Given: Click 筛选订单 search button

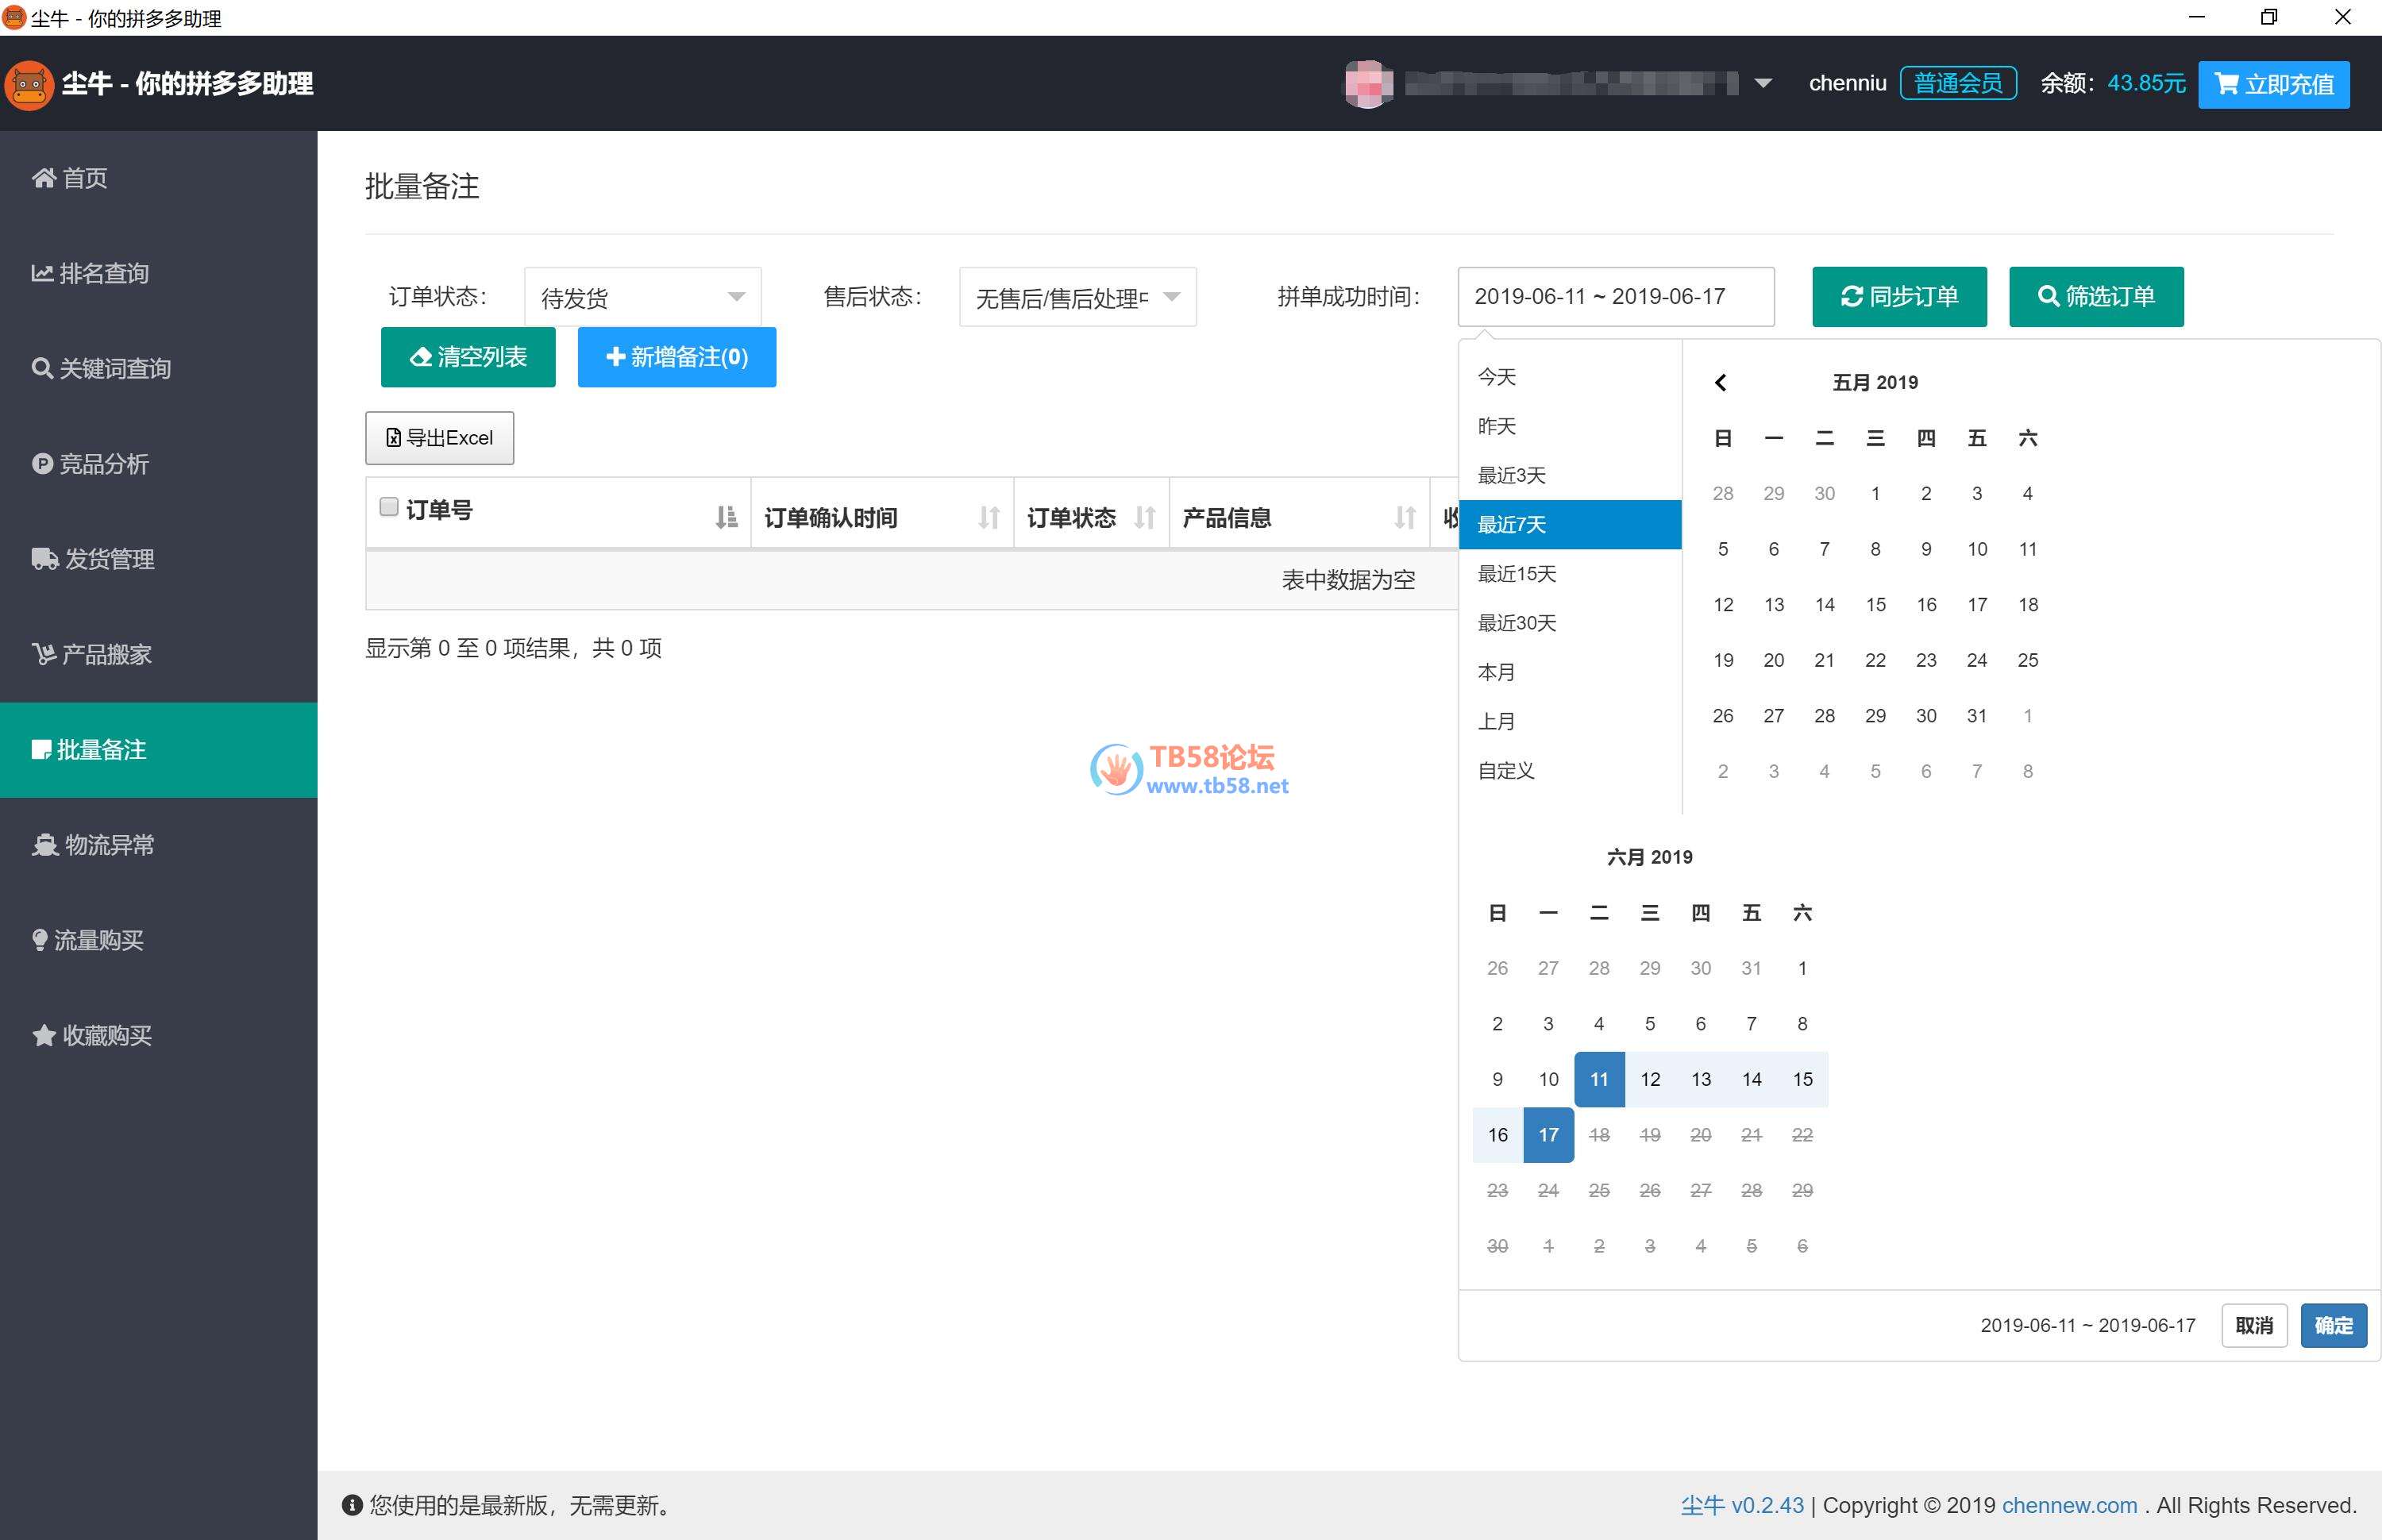Looking at the screenshot, I should point(2096,297).
